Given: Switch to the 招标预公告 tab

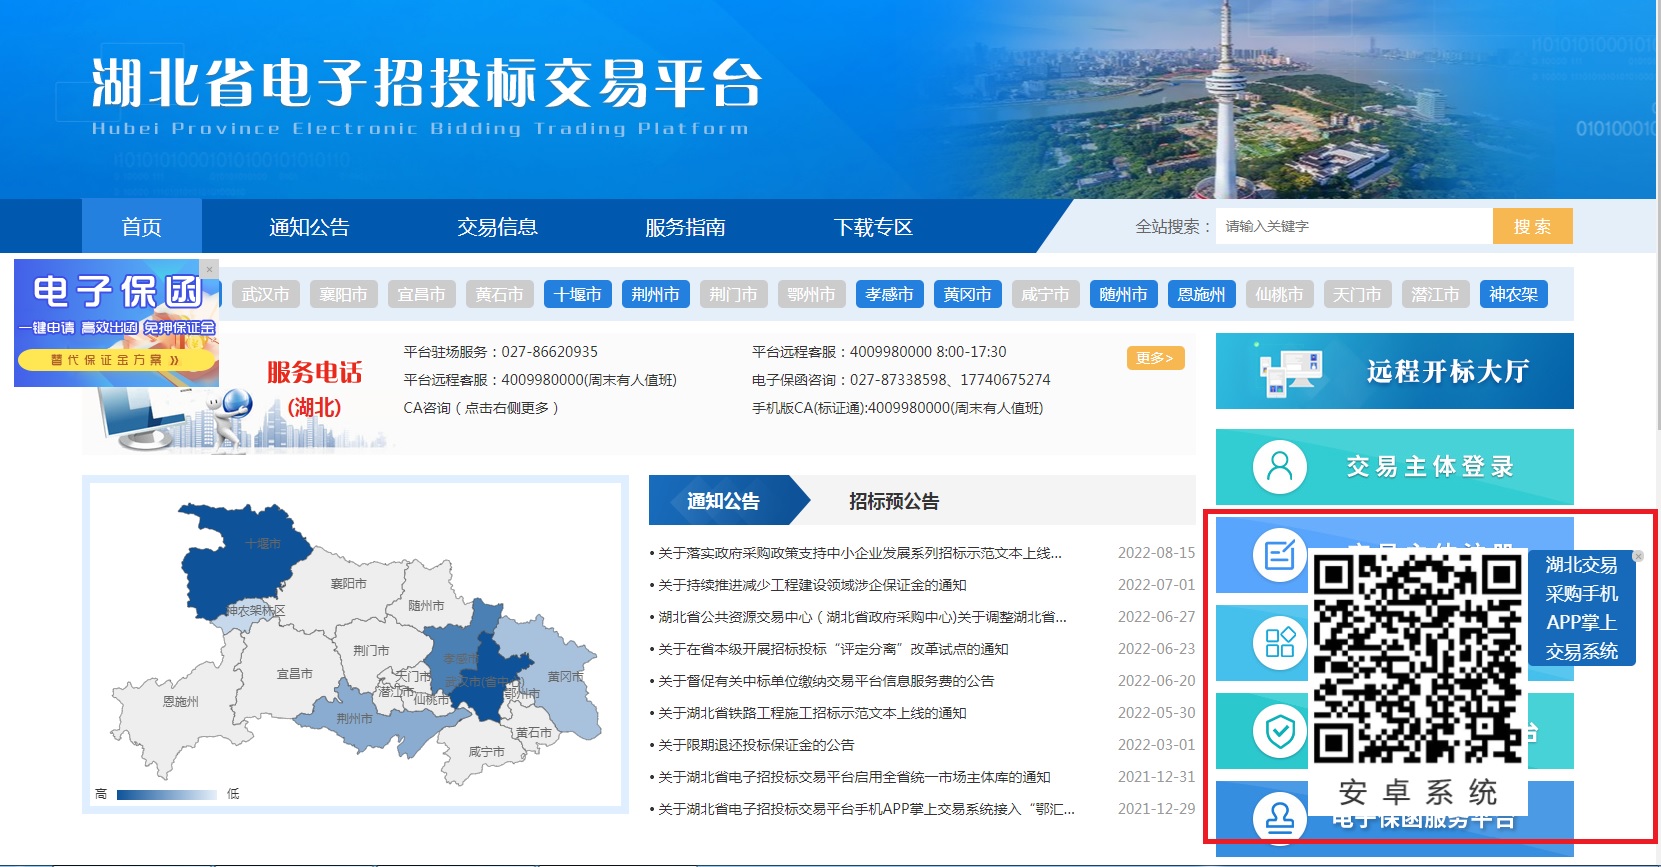Looking at the screenshot, I should coord(893,501).
